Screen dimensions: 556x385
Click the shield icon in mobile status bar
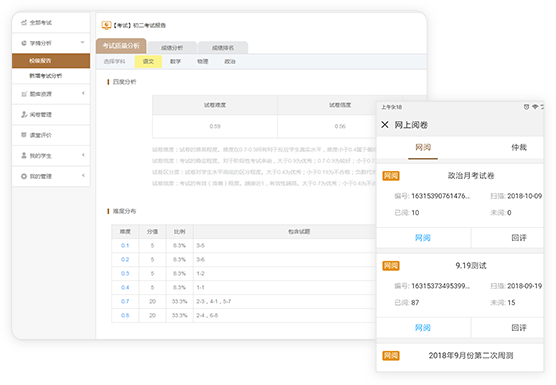coord(527,107)
